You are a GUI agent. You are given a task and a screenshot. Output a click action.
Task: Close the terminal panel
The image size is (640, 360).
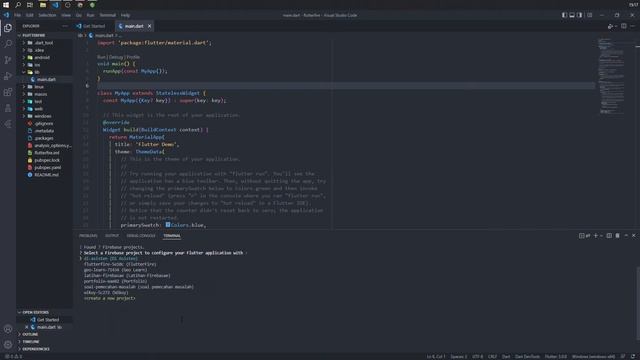click(633, 236)
